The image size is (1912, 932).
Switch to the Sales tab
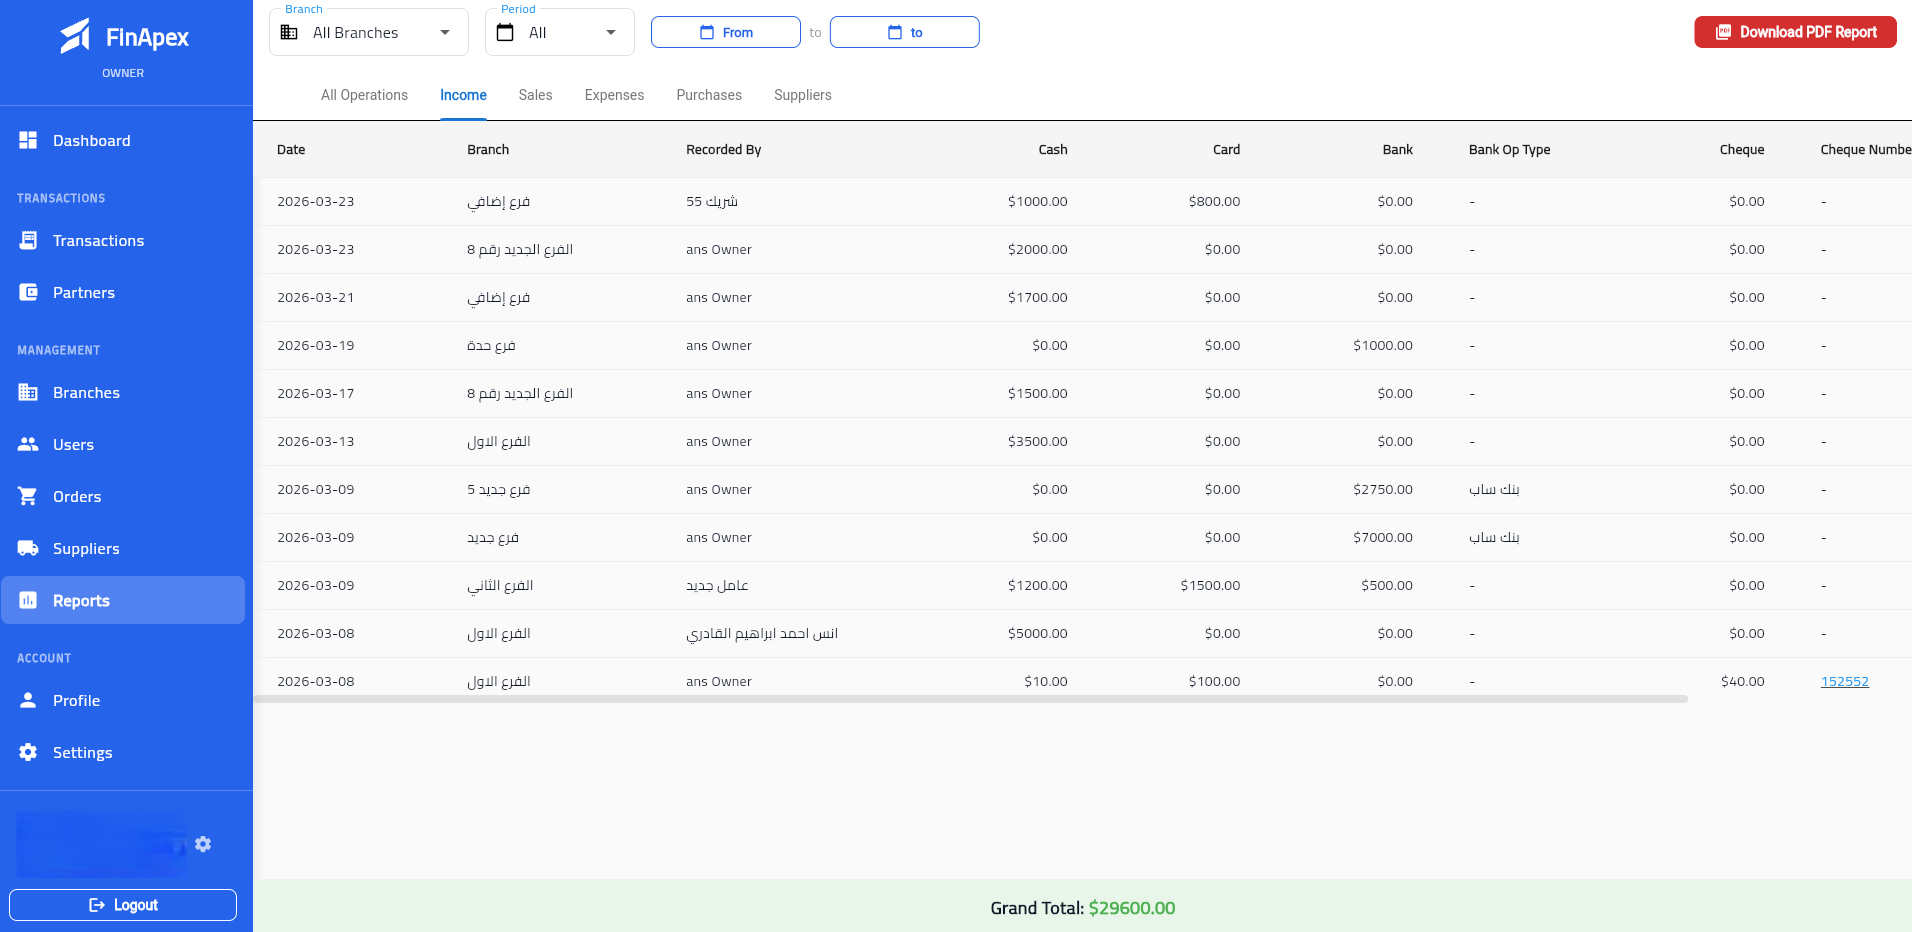pos(535,95)
